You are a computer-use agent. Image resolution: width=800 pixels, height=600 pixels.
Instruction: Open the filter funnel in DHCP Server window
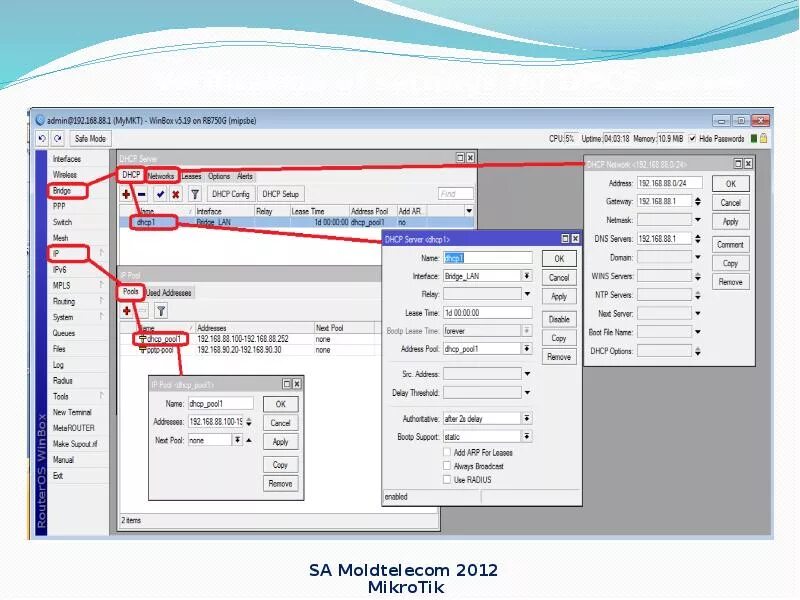[194, 194]
